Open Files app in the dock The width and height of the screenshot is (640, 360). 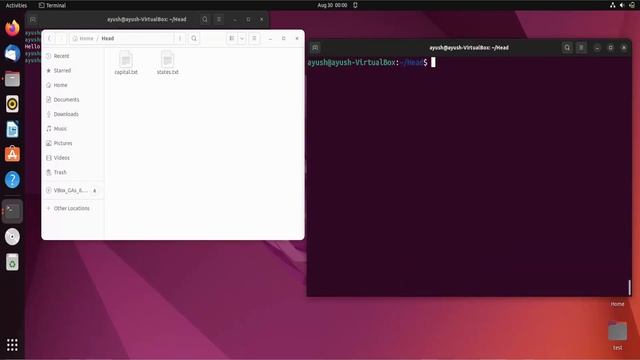tap(12, 79)
